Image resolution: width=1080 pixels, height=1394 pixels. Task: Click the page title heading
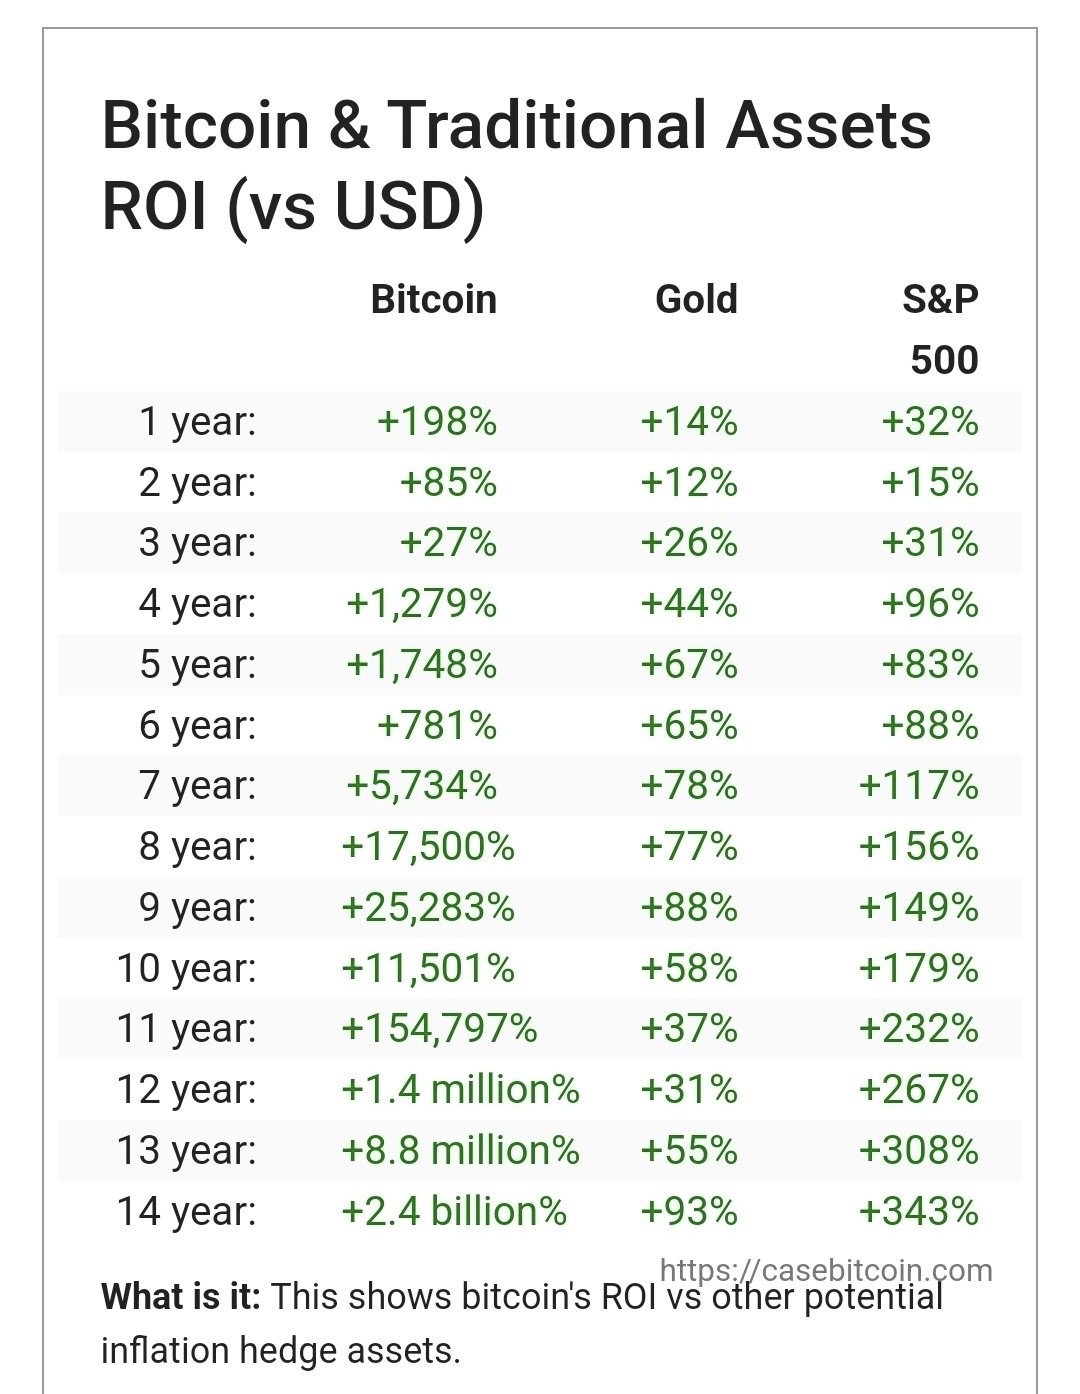coord(517,166)
